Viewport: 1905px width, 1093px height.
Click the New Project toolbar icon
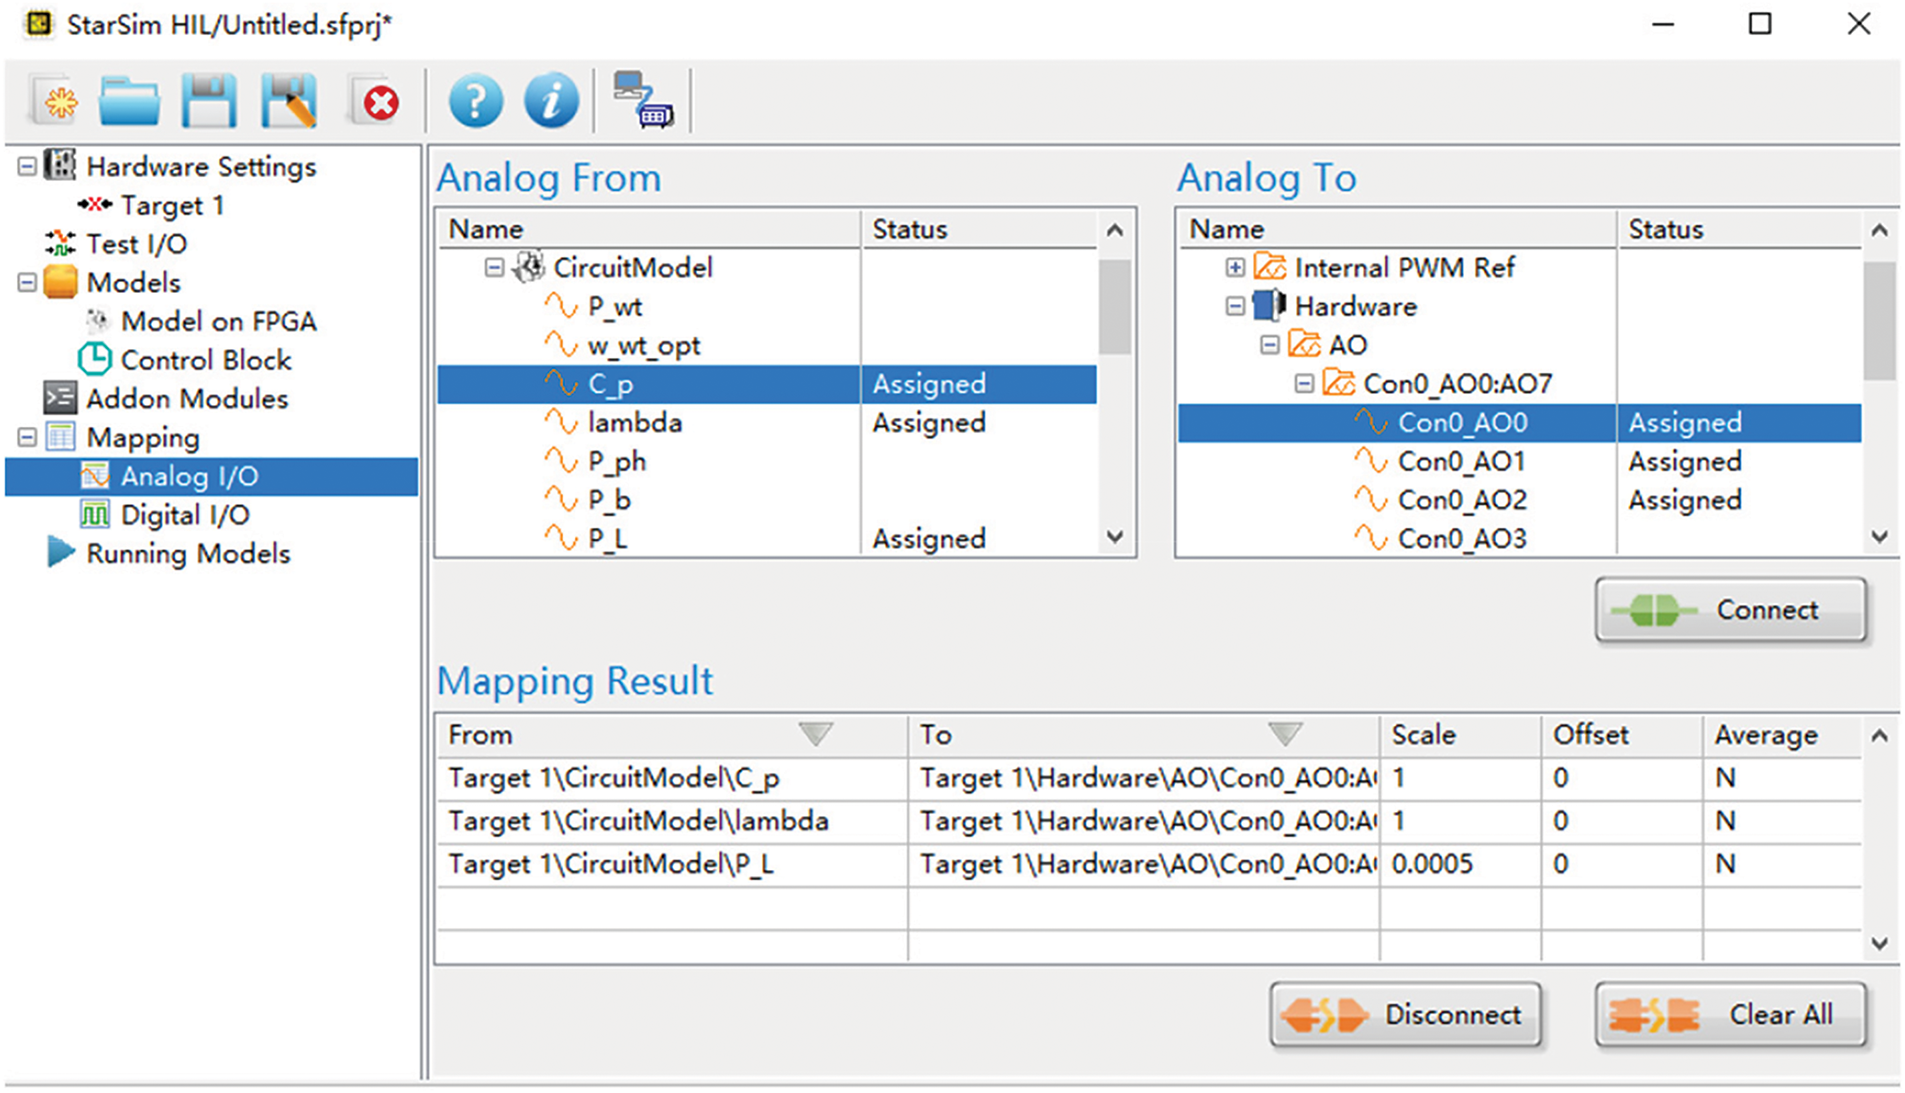[56, 101]
